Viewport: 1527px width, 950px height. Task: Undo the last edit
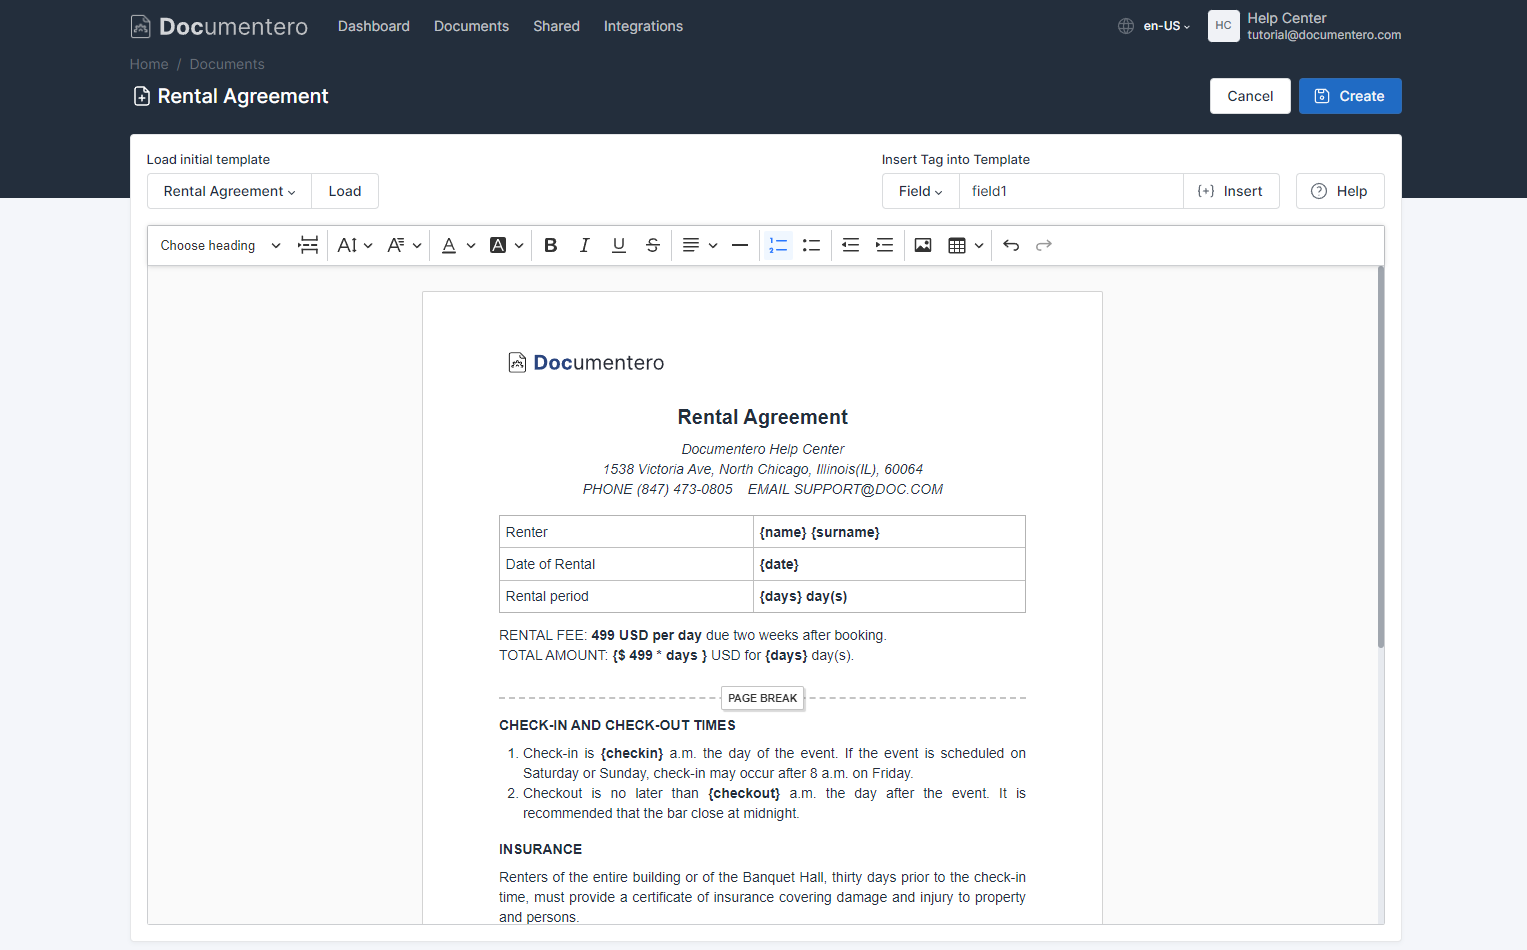click(x=1011, y=245)
